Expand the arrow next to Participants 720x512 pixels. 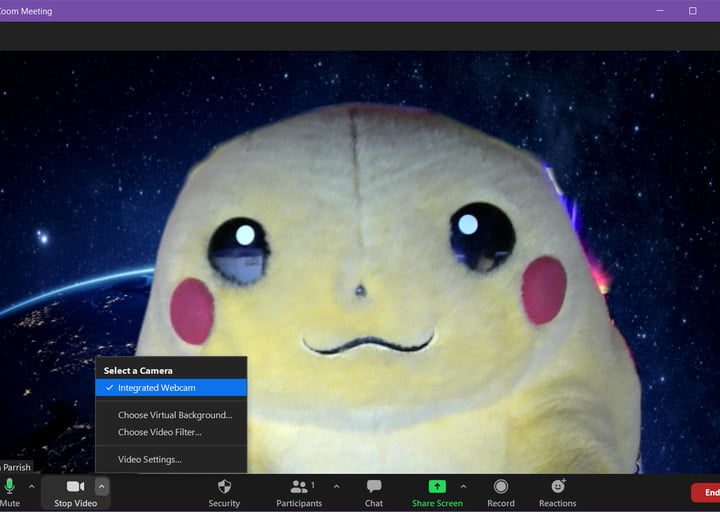point(336,487)
